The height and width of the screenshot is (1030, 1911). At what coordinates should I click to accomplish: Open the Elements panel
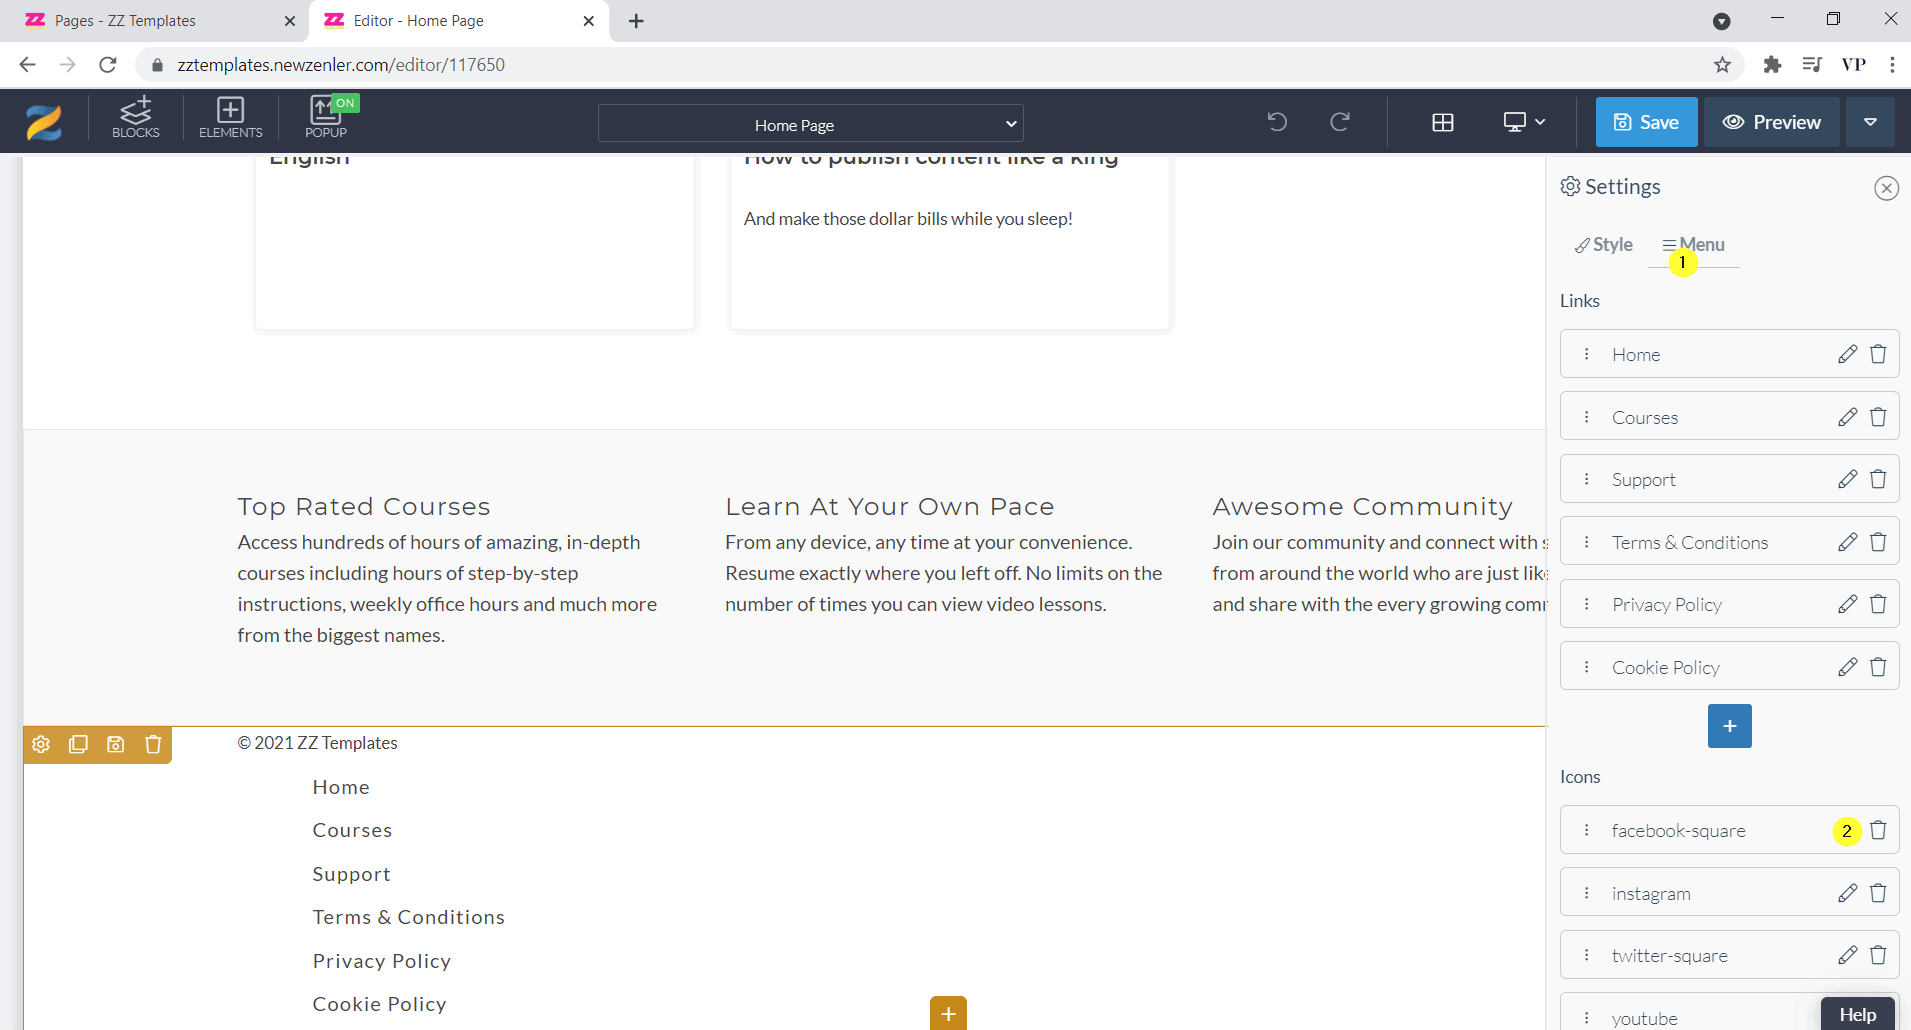pos(230,118)
